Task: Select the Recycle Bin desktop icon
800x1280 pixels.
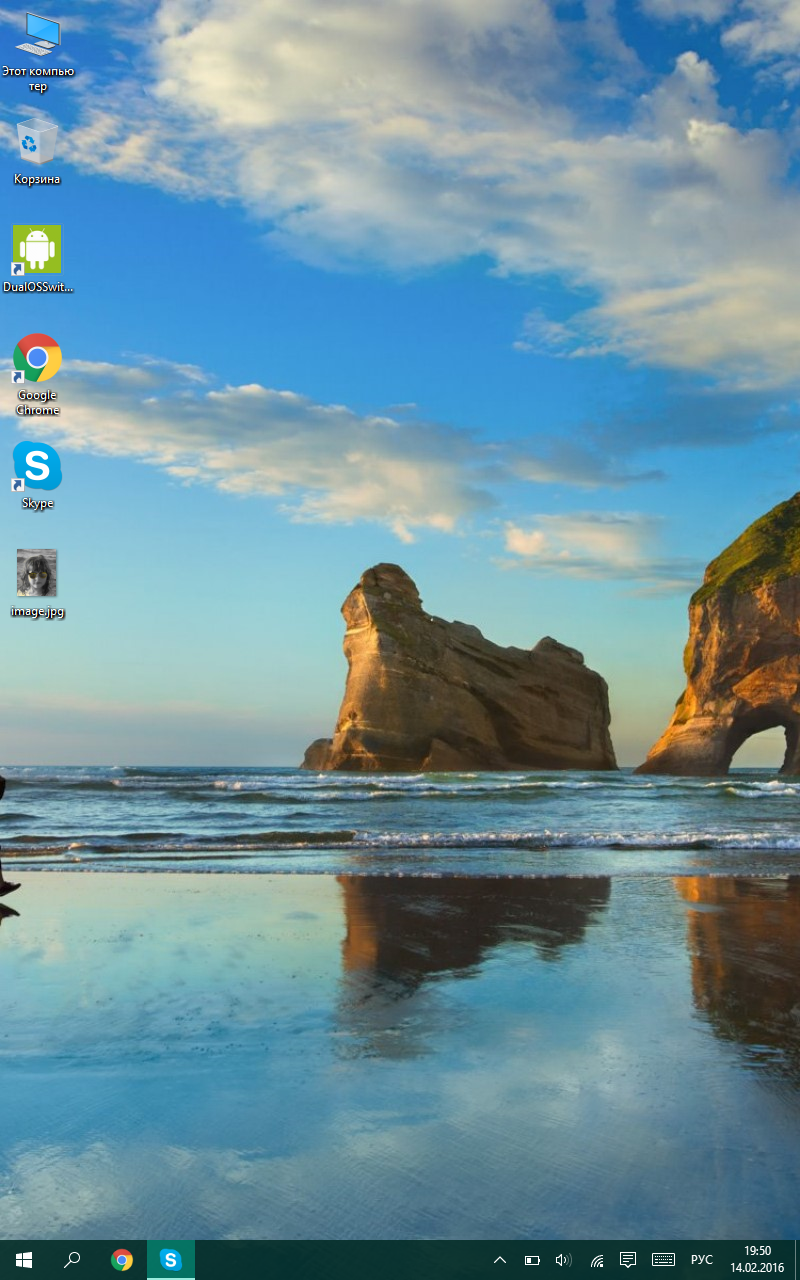Action: (37, 151)
